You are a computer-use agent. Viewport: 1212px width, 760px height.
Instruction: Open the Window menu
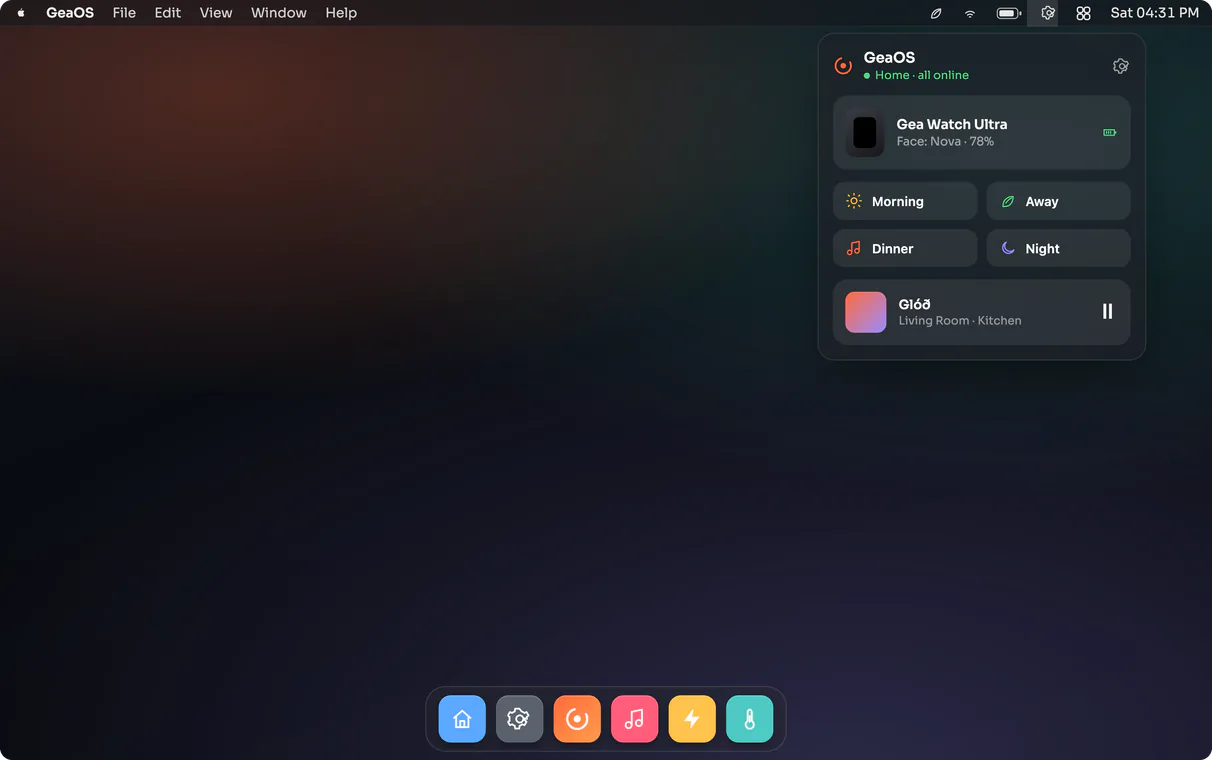click(x=279, y=13)
